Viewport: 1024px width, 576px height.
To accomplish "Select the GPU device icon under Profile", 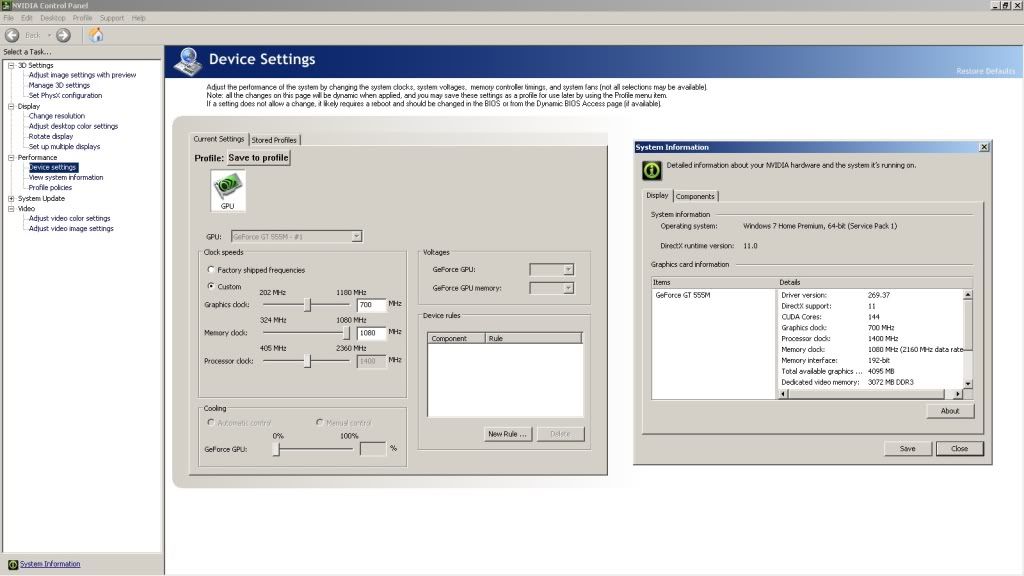I will [227, 190].
